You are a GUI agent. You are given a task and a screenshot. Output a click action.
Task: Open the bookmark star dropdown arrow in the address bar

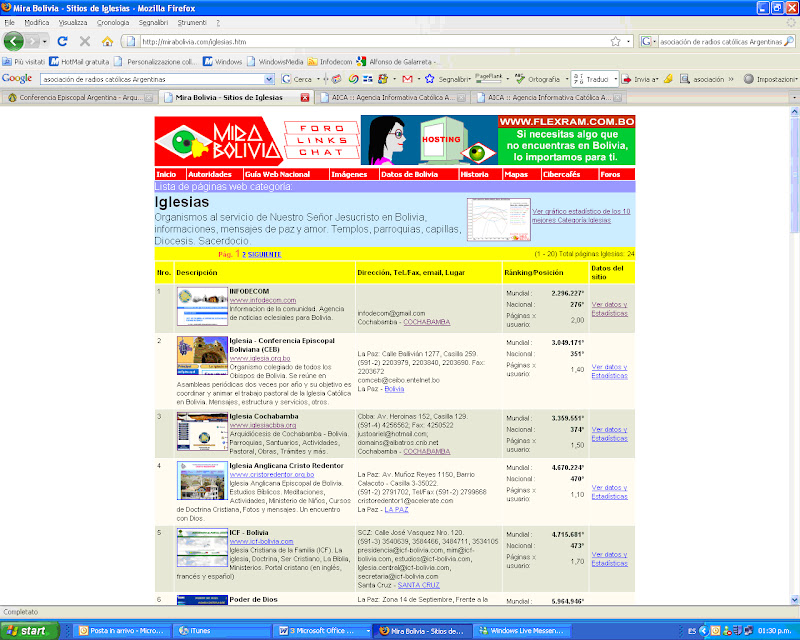pos(628,41)
